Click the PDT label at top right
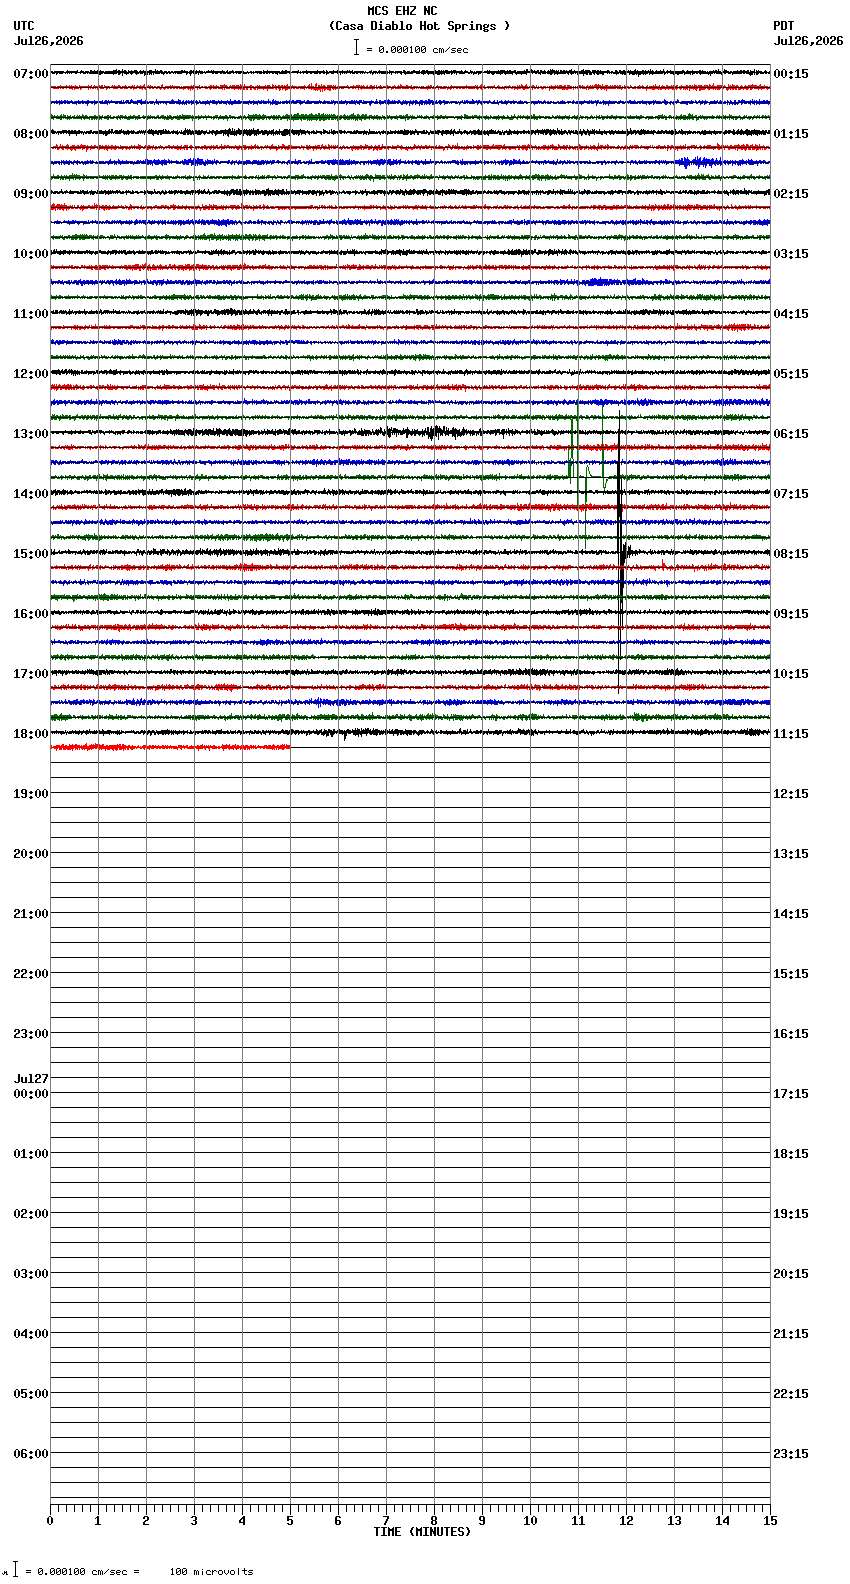The height and width of the screenshot is (1584, 850). click(783, 26)
